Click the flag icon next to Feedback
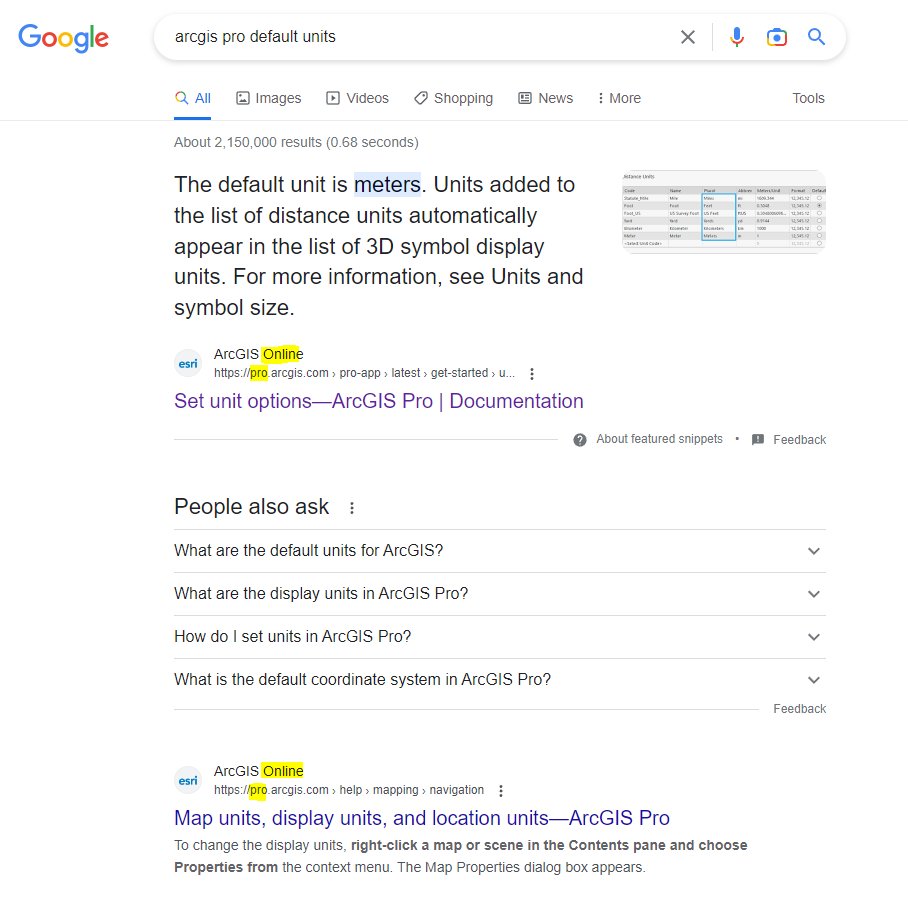Screen dimensions: 908x905 click(x=757, y=439)
